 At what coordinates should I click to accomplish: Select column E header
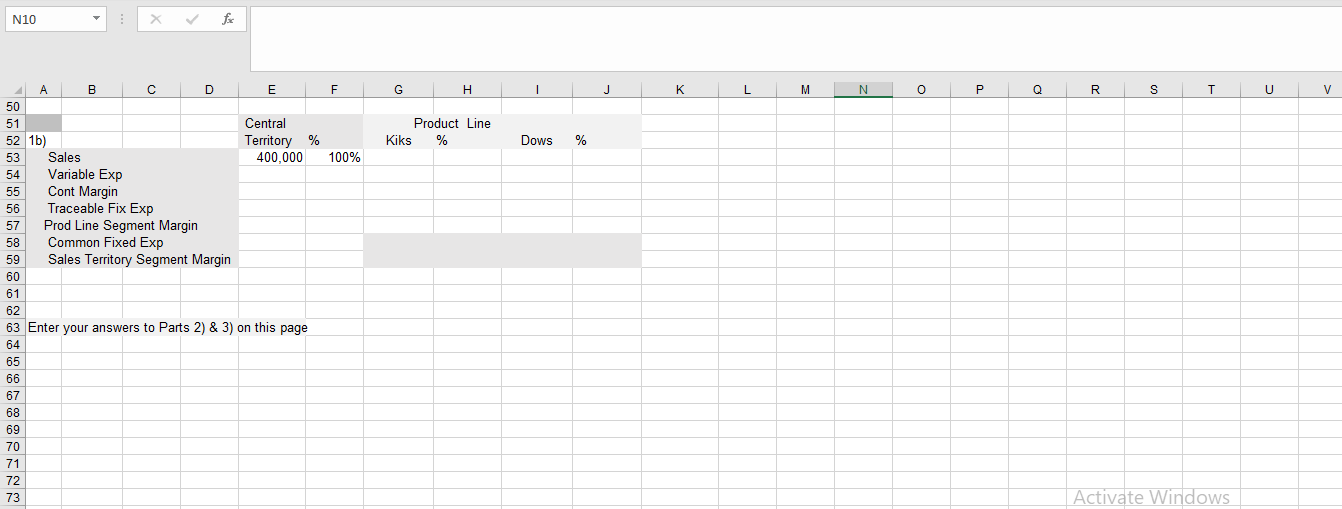[x=272, y=90]
